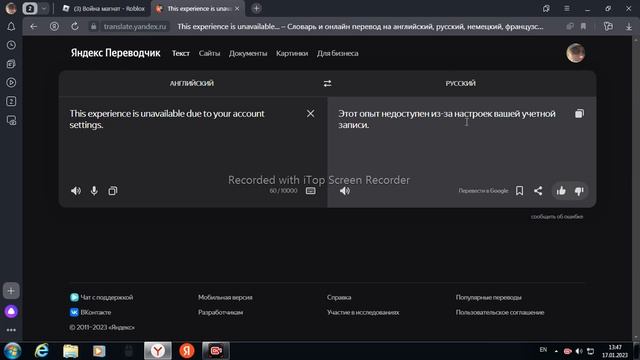Launch Internet Explorer from taskbar

41,351
